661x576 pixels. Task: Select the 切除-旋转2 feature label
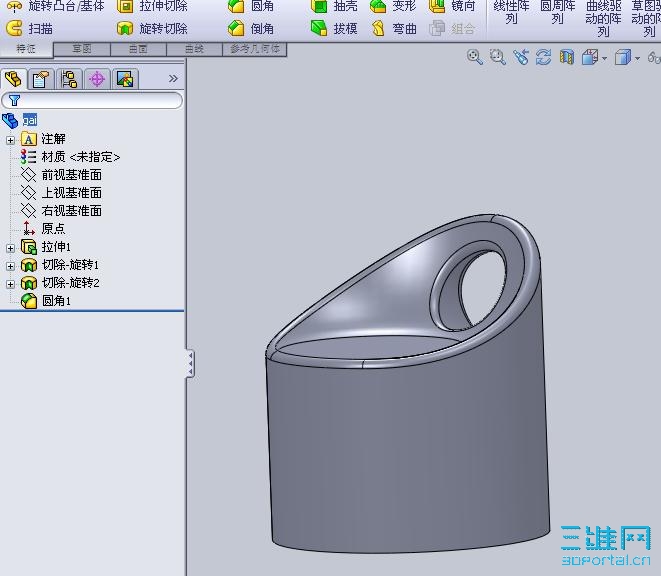[x=70, y=283]
